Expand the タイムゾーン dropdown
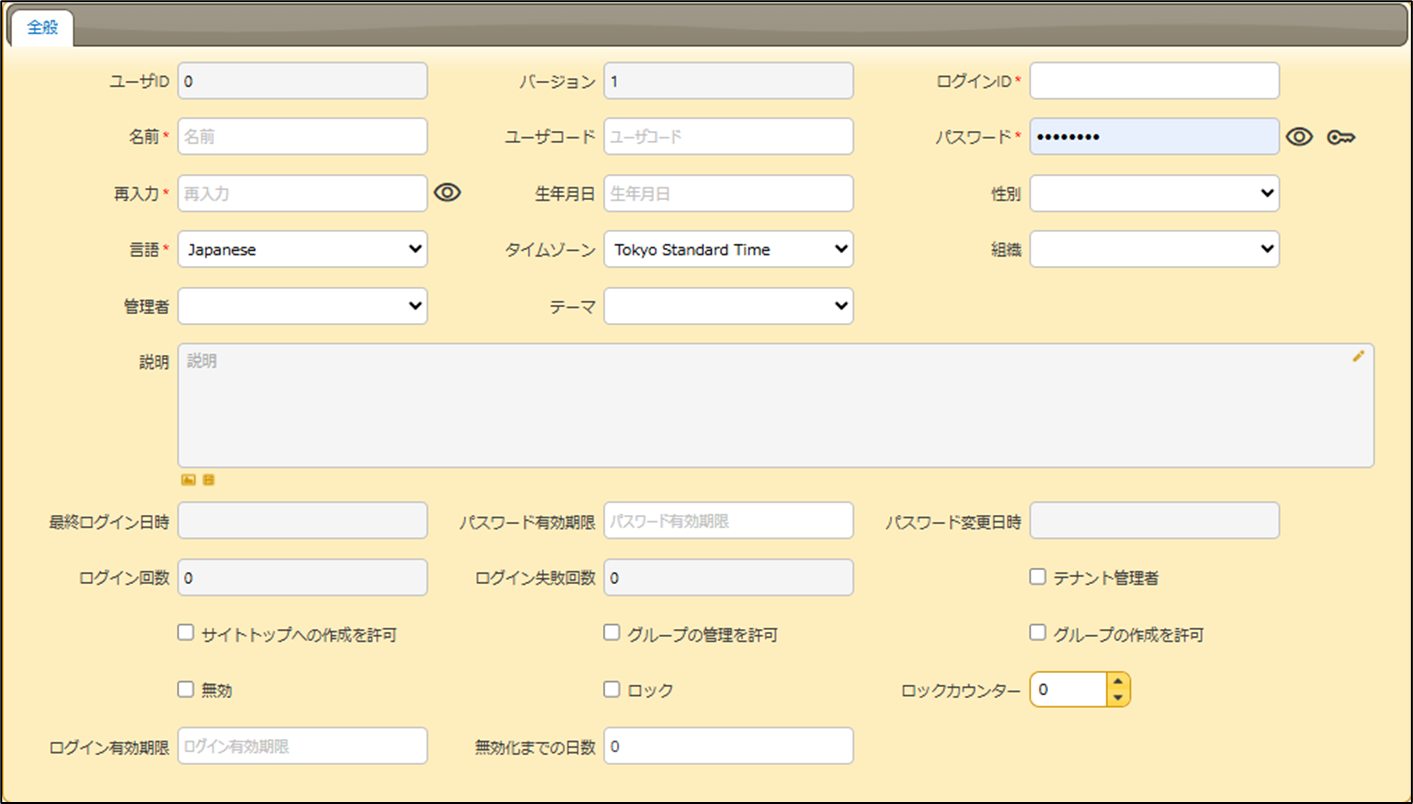The width and height of the screenshot is (1413, 804). (x=728, y=250)
